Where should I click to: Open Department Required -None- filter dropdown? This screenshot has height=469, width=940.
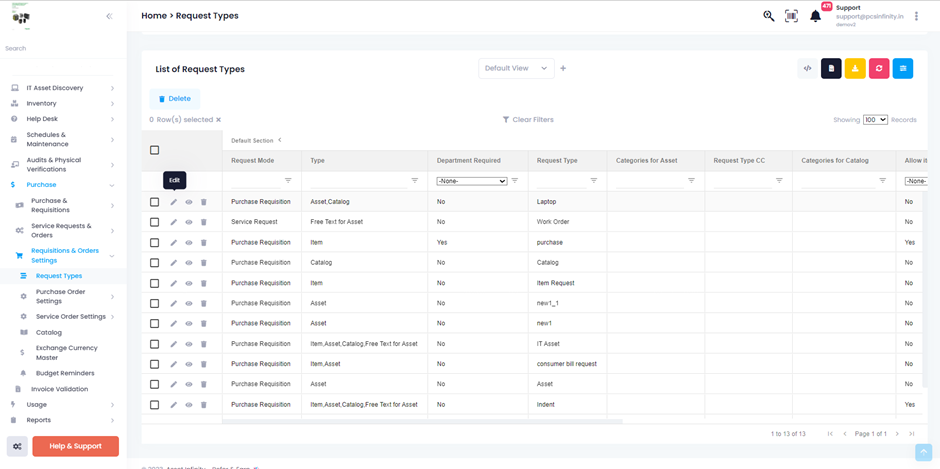pos(472,181)
